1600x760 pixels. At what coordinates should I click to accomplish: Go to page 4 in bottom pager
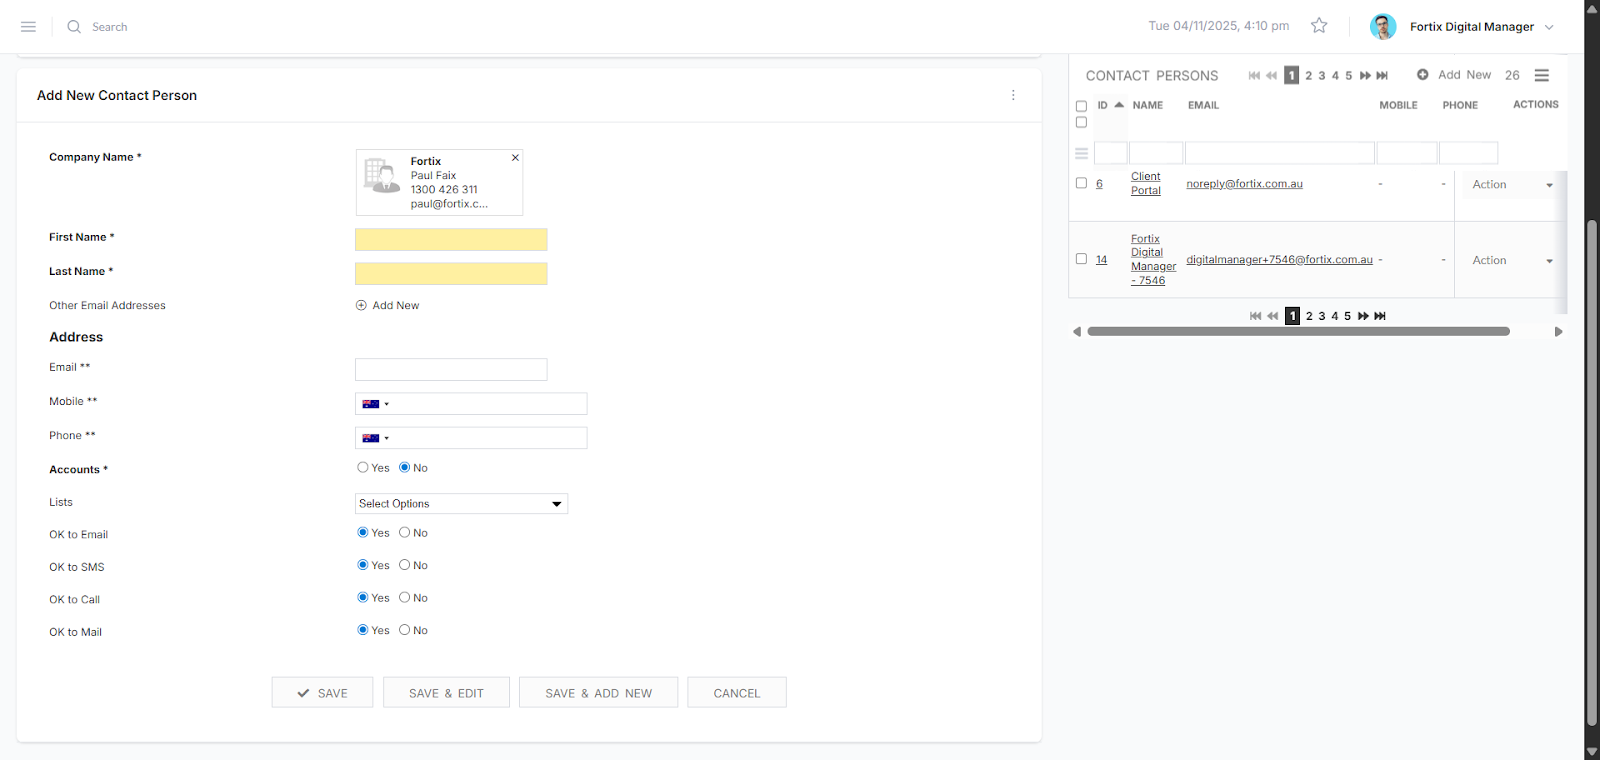(x=1335, y=316)
